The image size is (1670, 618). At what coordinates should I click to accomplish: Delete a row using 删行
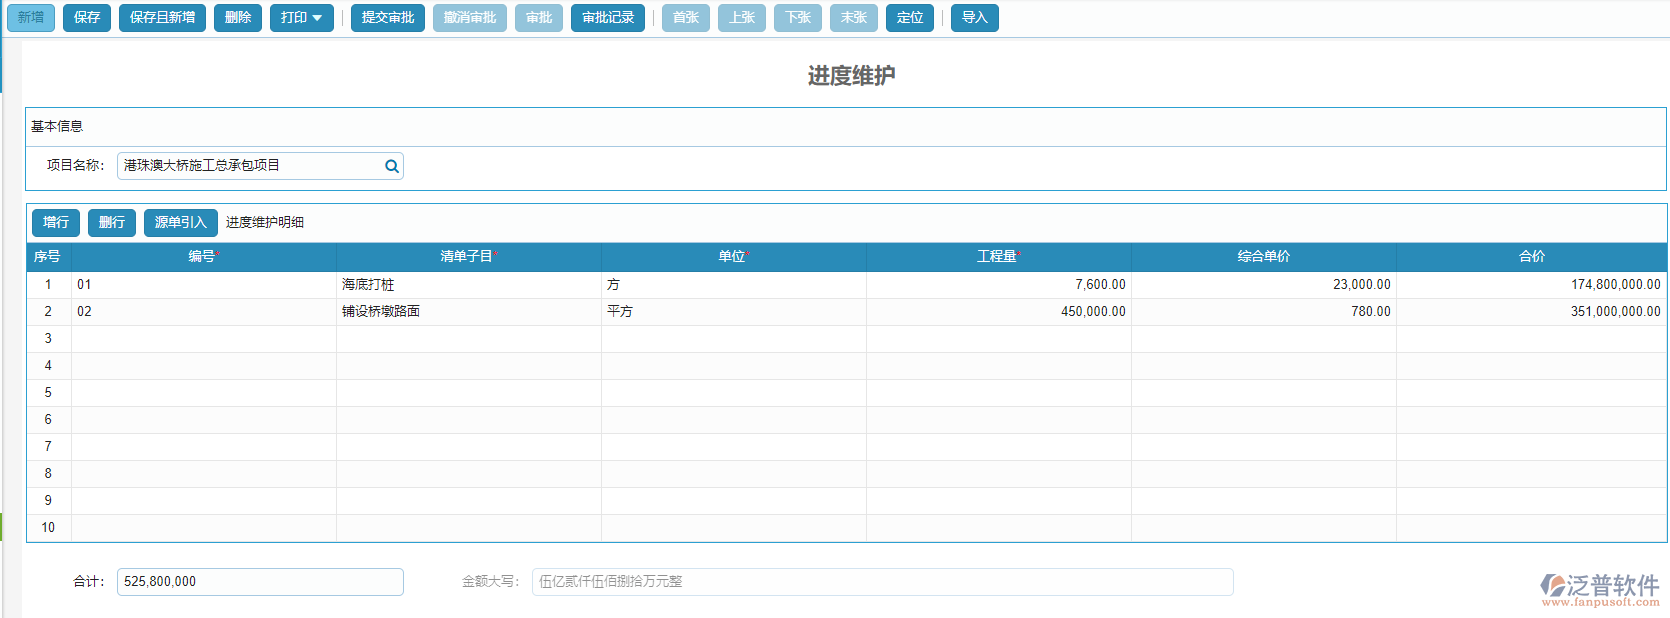click(x=112, y=222)
